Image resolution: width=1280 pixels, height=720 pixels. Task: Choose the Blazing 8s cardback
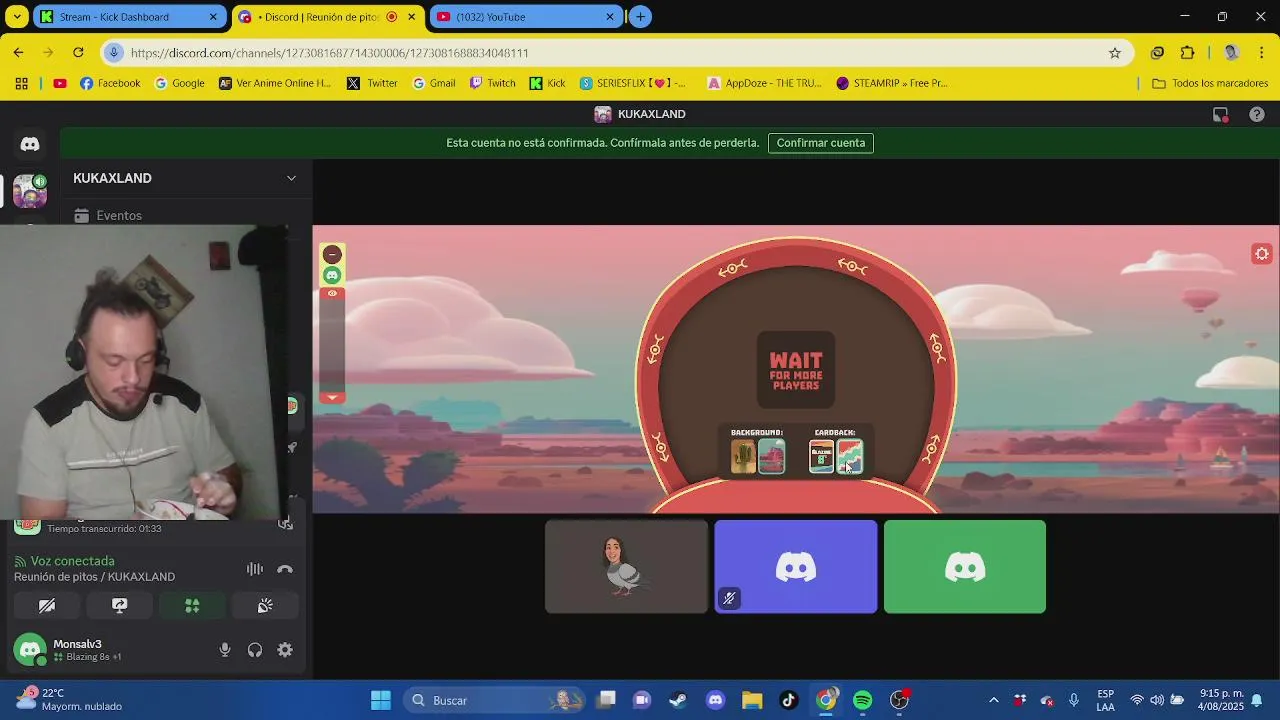[x=821, y=457]
